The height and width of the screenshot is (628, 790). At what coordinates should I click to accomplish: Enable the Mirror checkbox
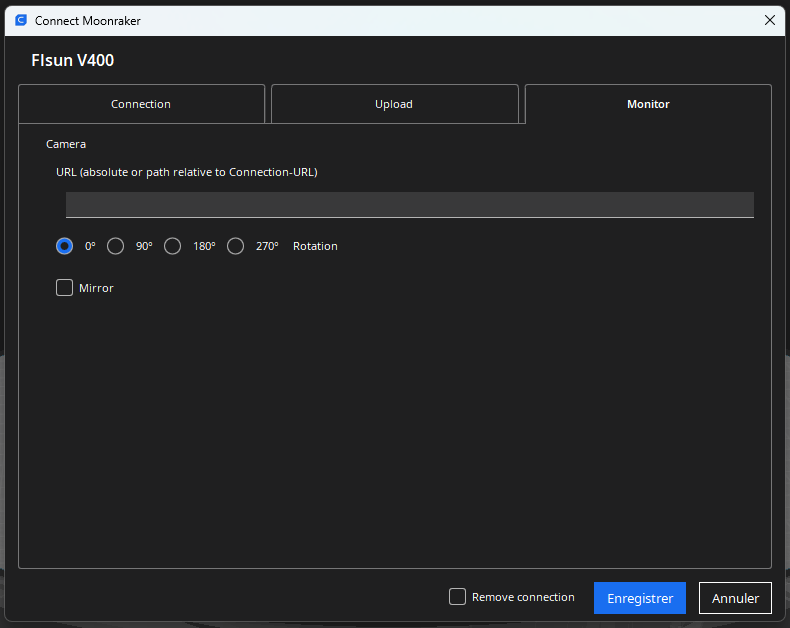tap(64, 288)
